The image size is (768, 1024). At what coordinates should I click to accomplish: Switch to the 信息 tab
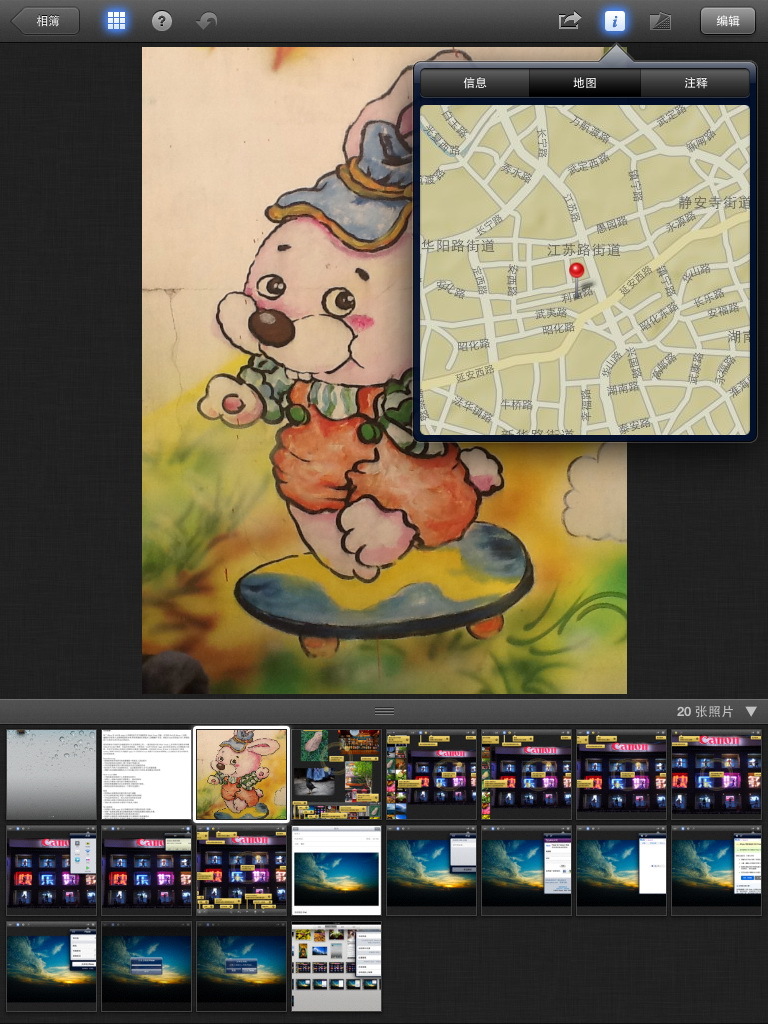coord(475,83)
